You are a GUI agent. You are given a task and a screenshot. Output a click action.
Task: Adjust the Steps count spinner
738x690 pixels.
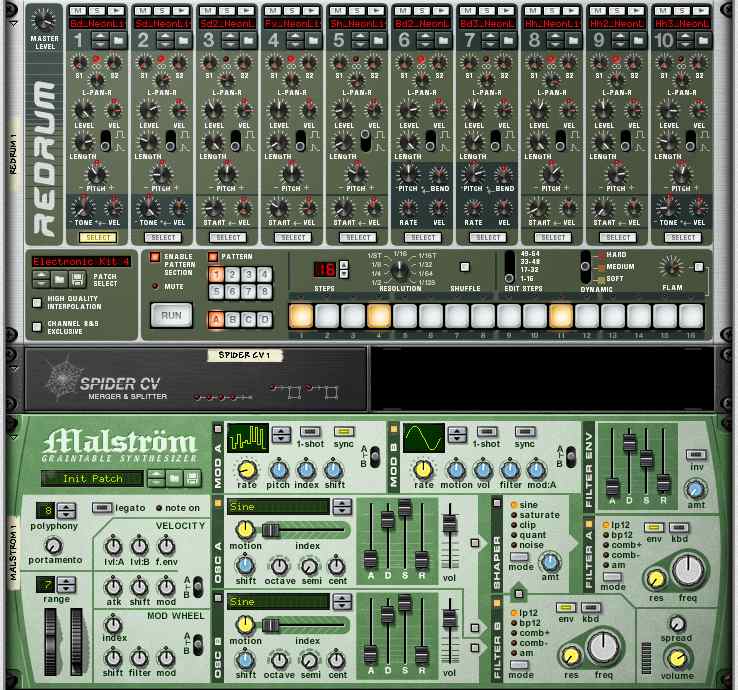coord(344,270)
